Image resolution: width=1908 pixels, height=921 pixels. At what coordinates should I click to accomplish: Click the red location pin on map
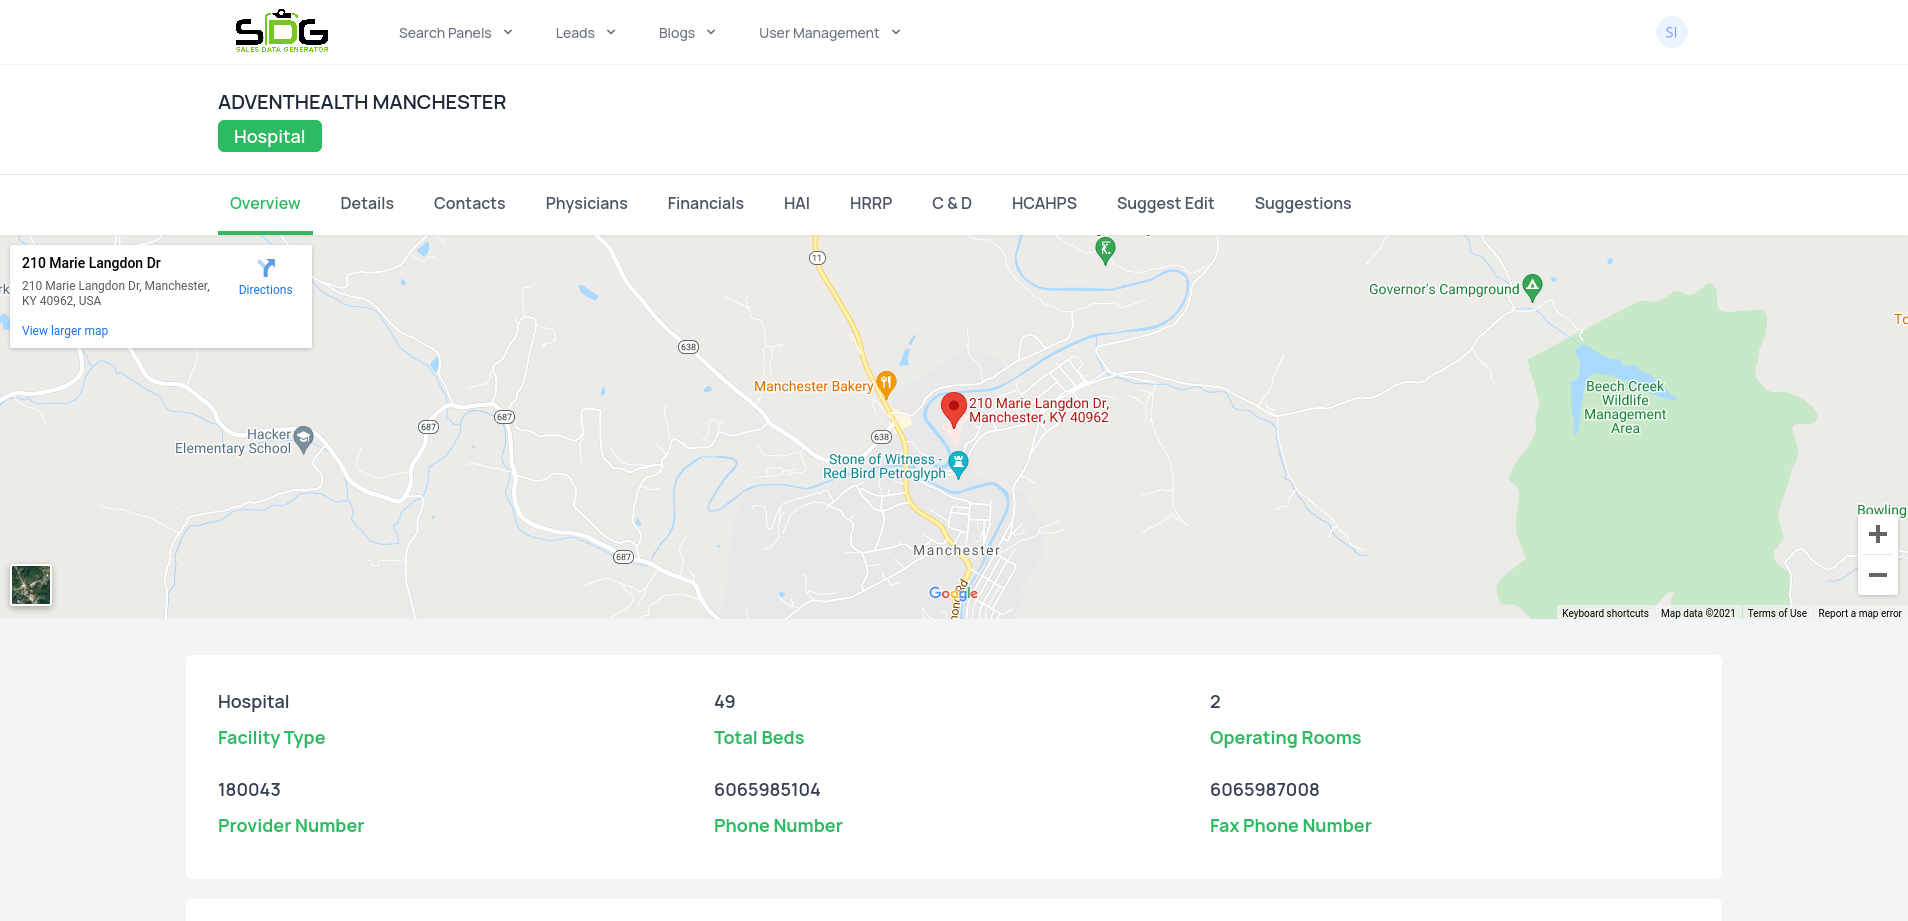pyautogui.click(x=953, y=409)
